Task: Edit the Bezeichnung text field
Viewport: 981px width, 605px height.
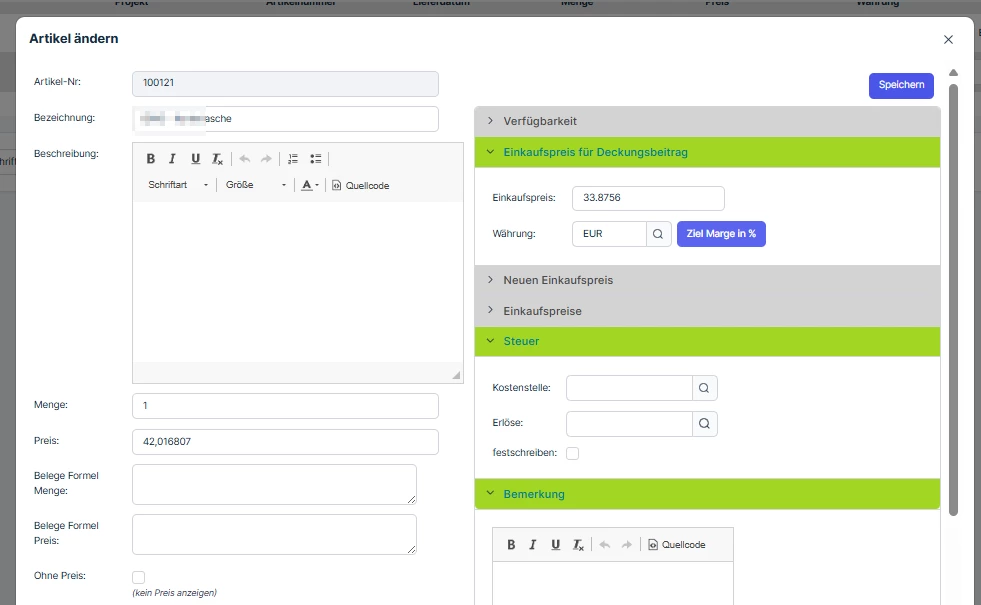Action: tap(285, 119)
